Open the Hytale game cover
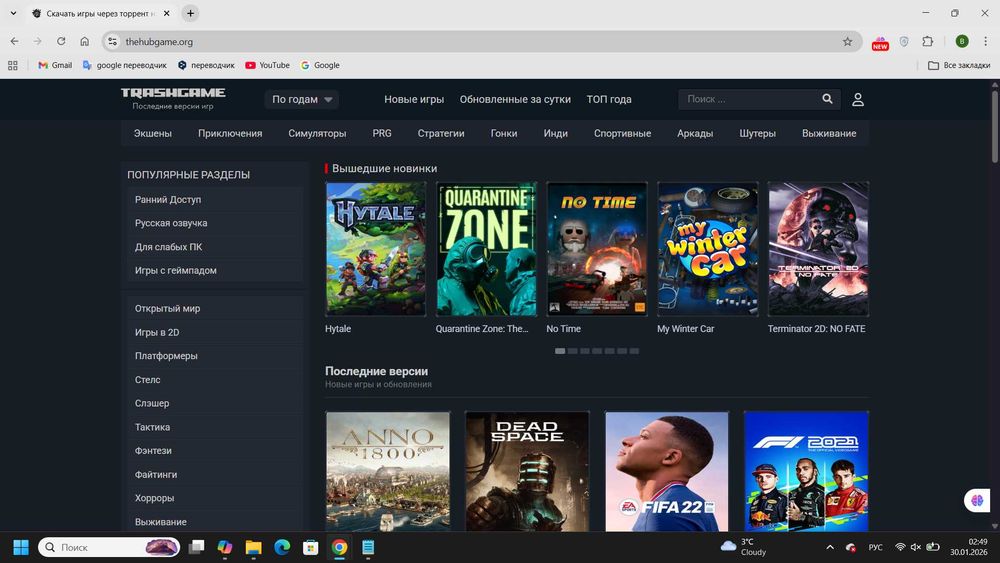Image resolution: width=1000 pixels, height=563 pixels. pyautogui.click(x=376, y=249)
